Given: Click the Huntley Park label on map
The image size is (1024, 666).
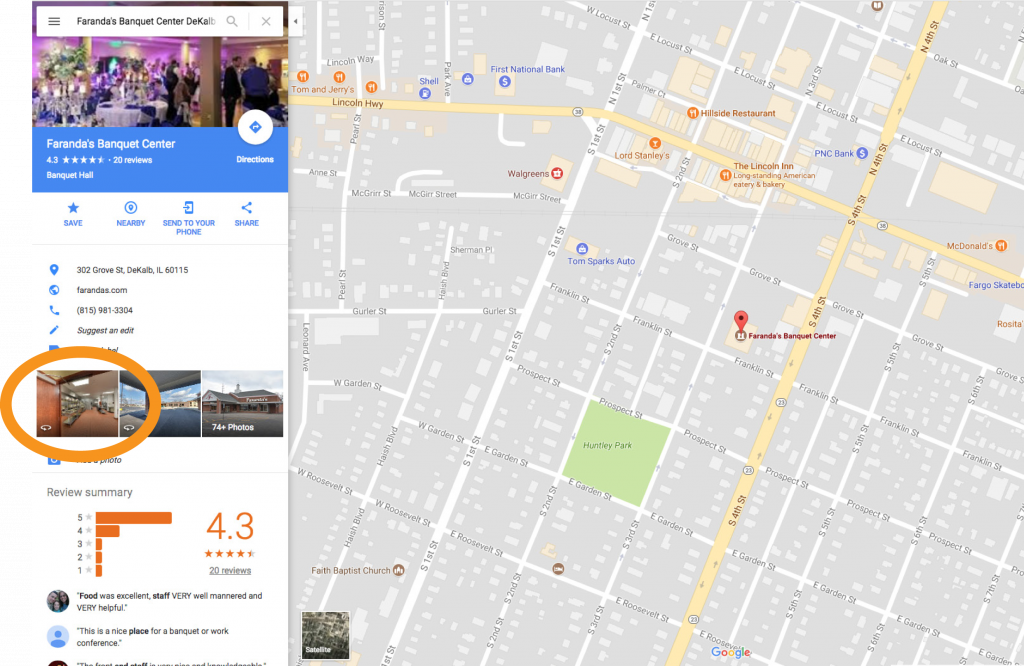Looking at the screenshot, I should [x=607, y=445].
